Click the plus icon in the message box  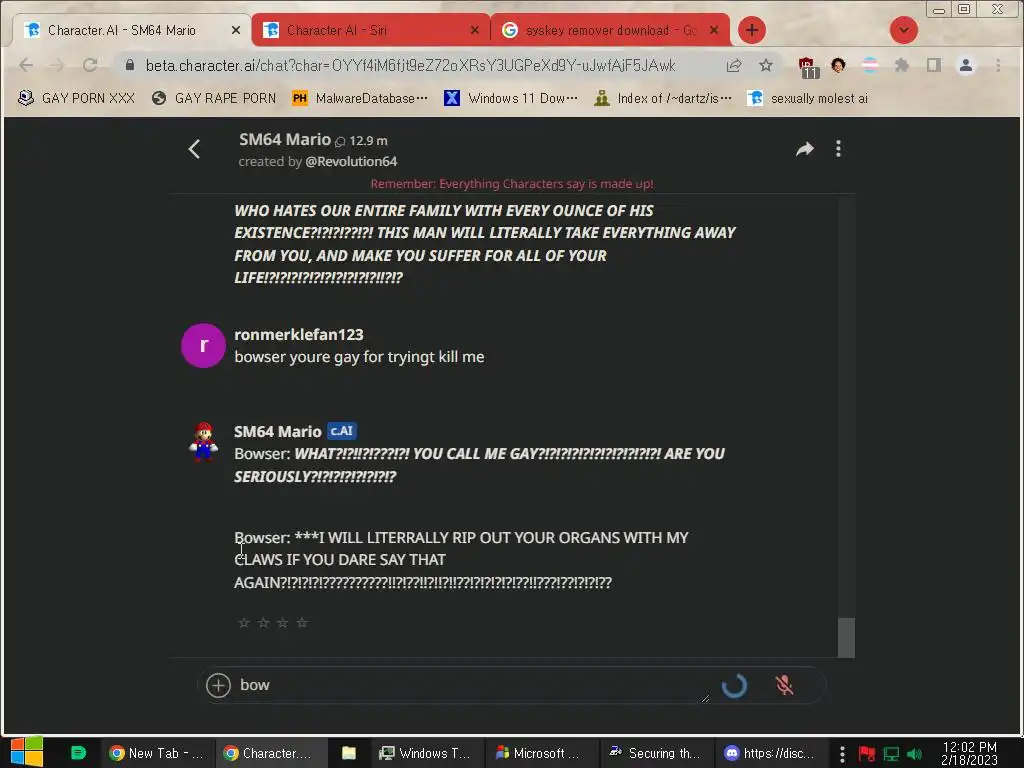click(x=218, y=685)
